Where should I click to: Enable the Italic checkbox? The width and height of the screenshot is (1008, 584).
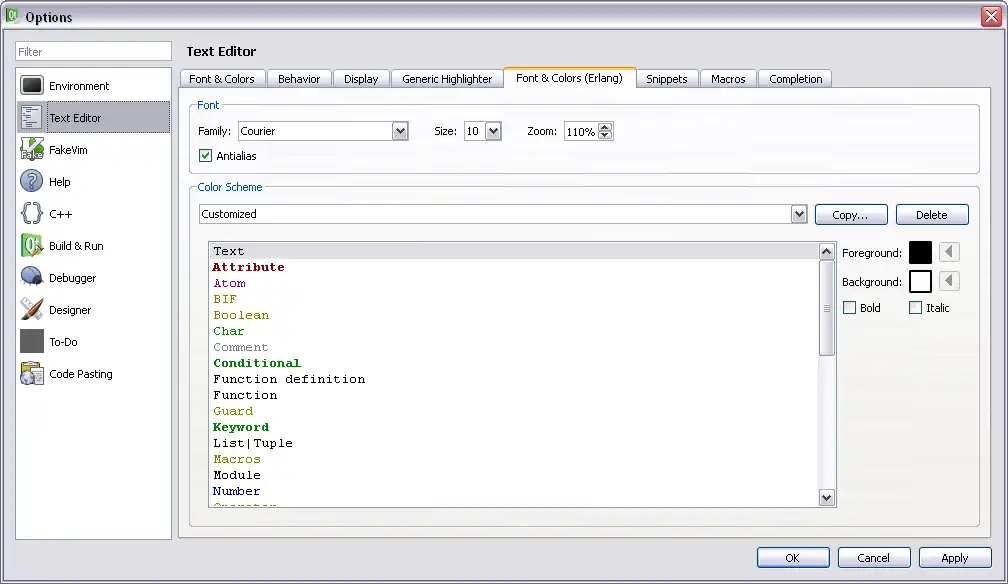tap(915, 307)
